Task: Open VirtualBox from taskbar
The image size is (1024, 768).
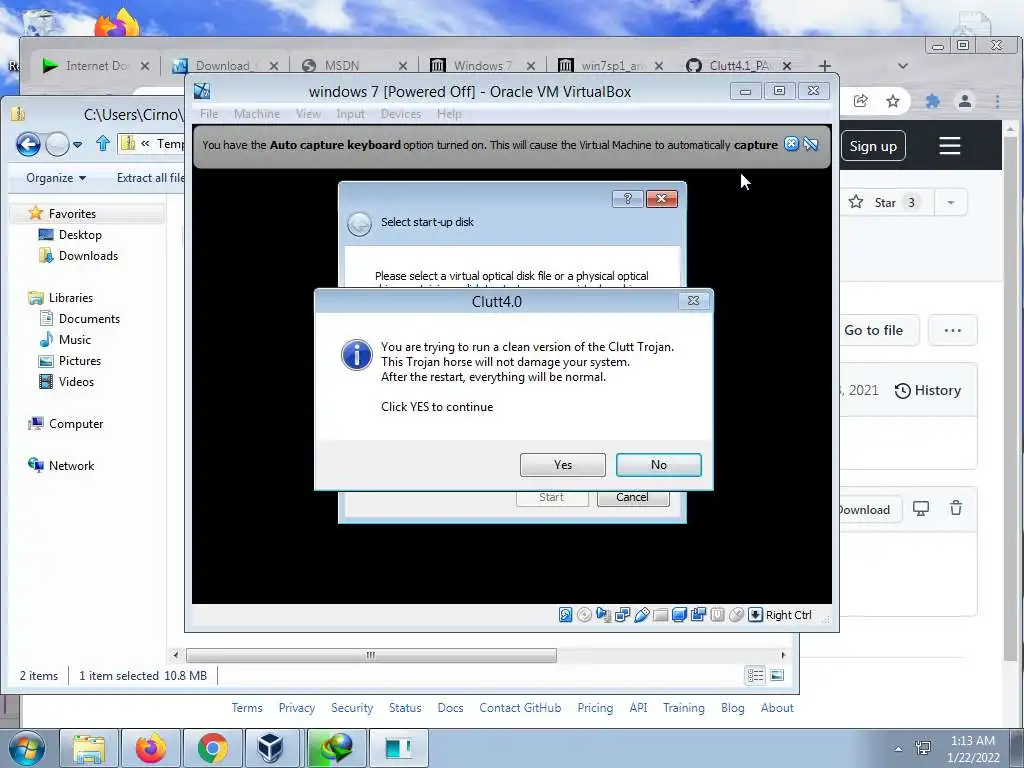Action: point(270,748)
